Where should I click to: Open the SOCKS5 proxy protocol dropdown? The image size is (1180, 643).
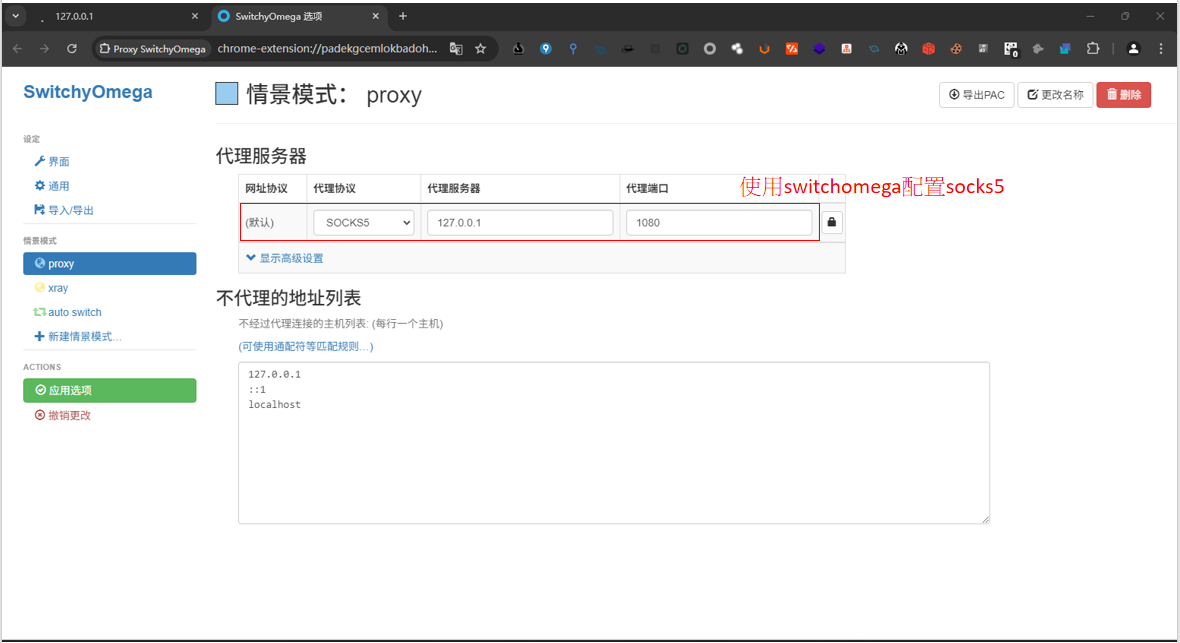coord(363,223)
